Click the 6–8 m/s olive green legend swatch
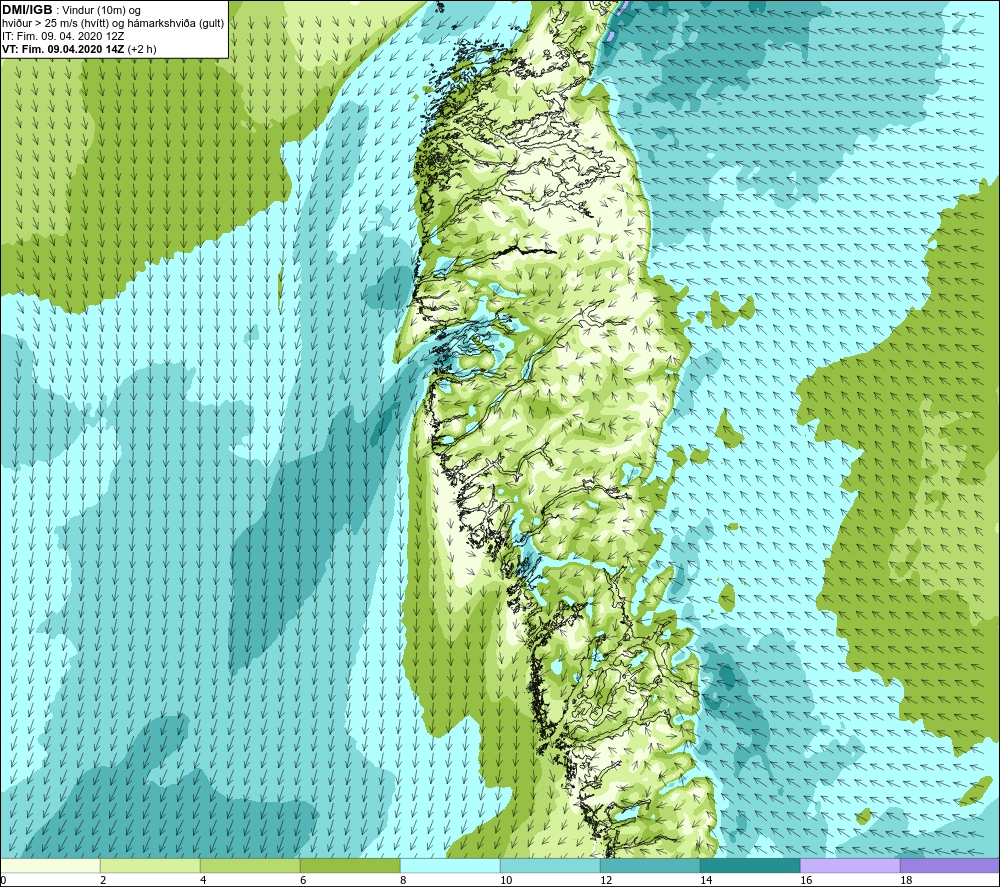The image size is (1000, 887). tap(350, 865)
